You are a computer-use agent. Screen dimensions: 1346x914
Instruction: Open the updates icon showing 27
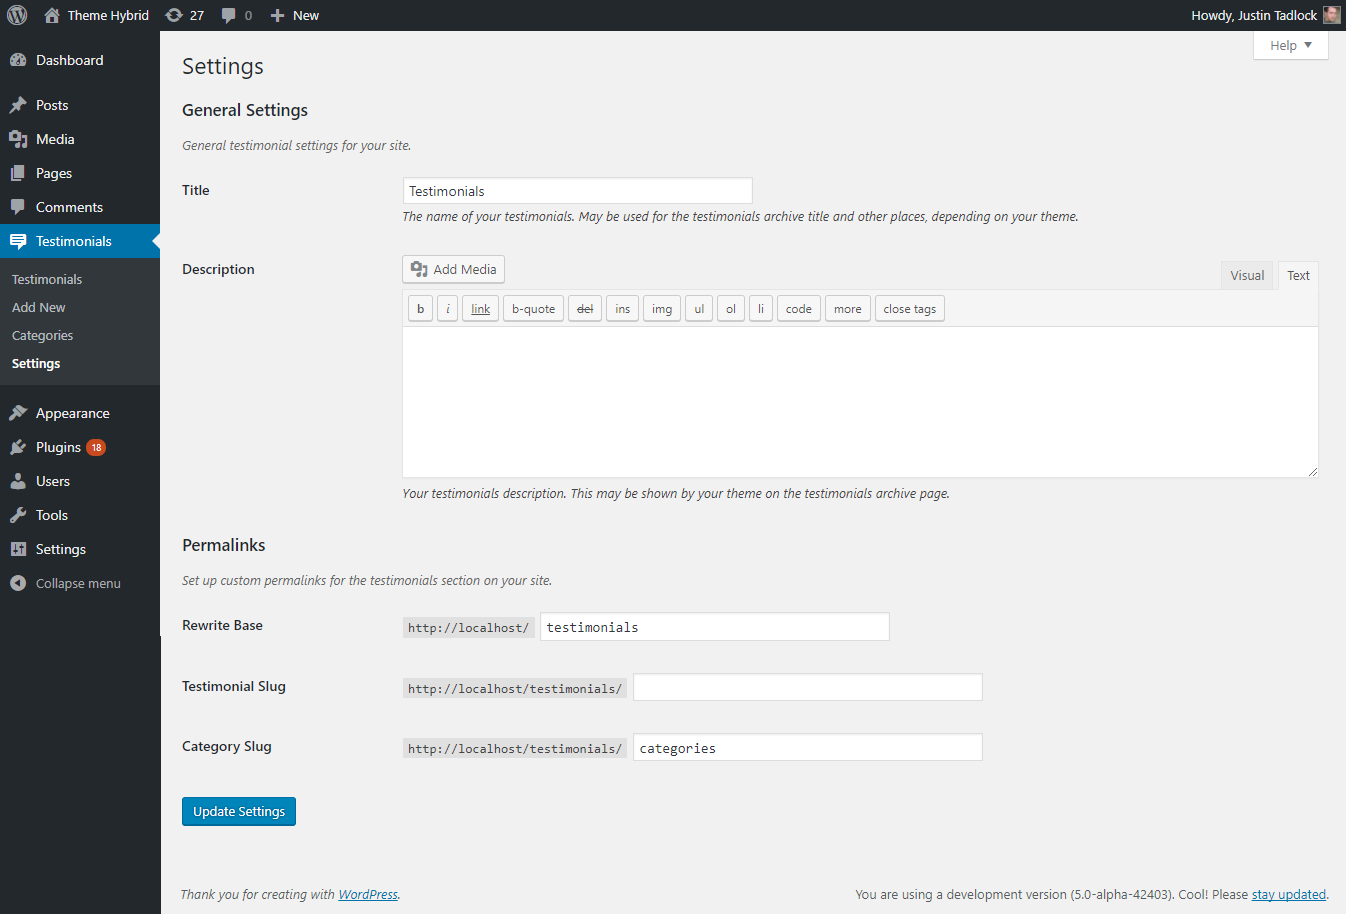click(x=174, y=15)
